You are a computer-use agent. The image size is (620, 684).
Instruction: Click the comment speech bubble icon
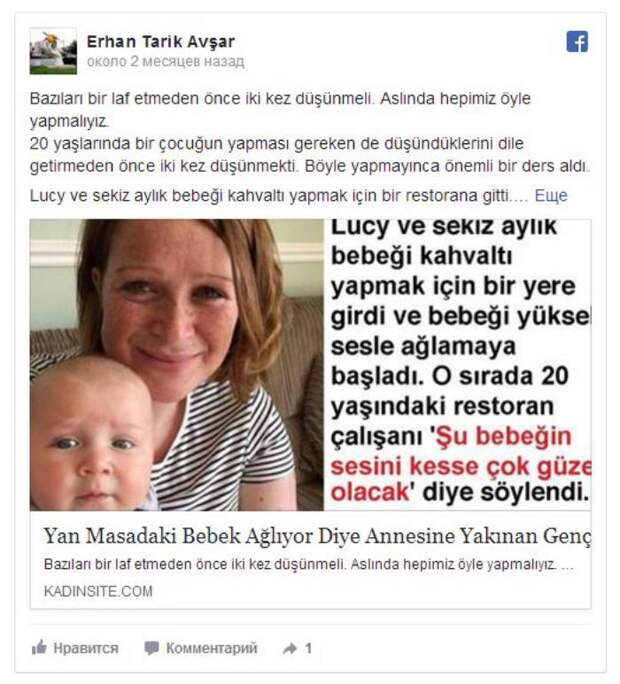(x=151, y=648)
